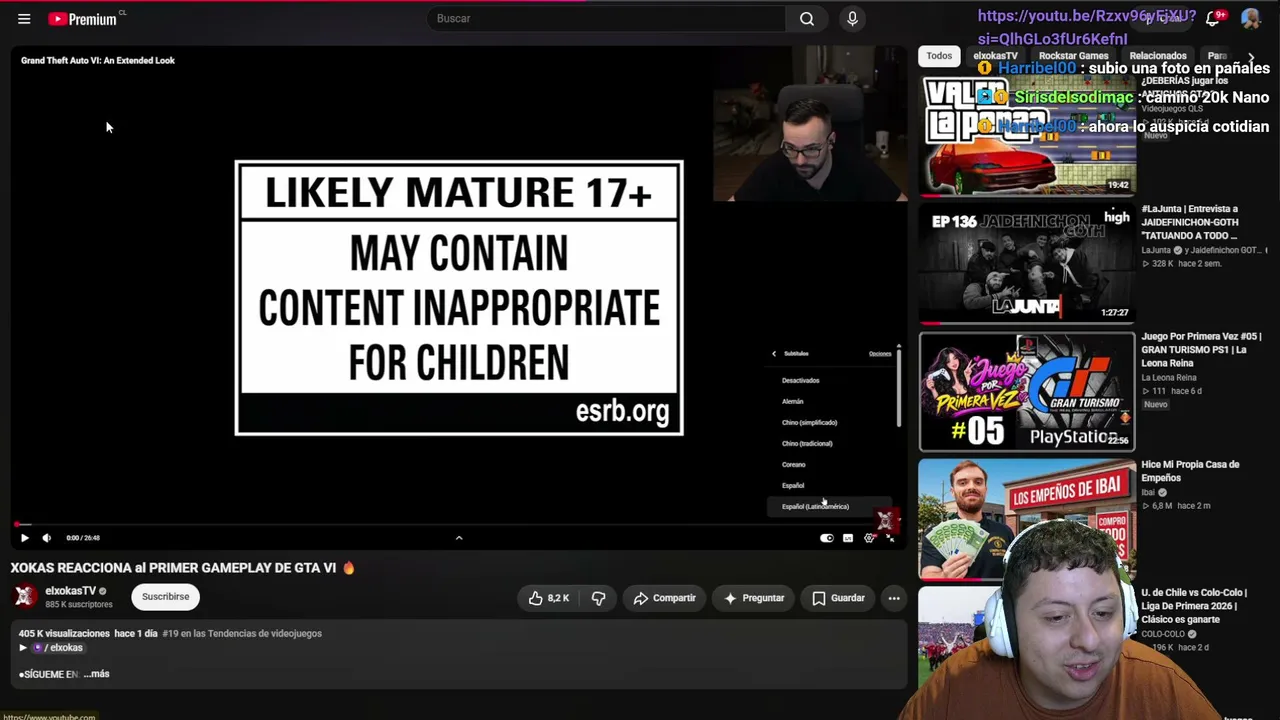The width and height of the screenshot is (1280, 720).
Task: Open 'Hice Mi Propia Casa de Empeños' title
Action: (1190, 471)
